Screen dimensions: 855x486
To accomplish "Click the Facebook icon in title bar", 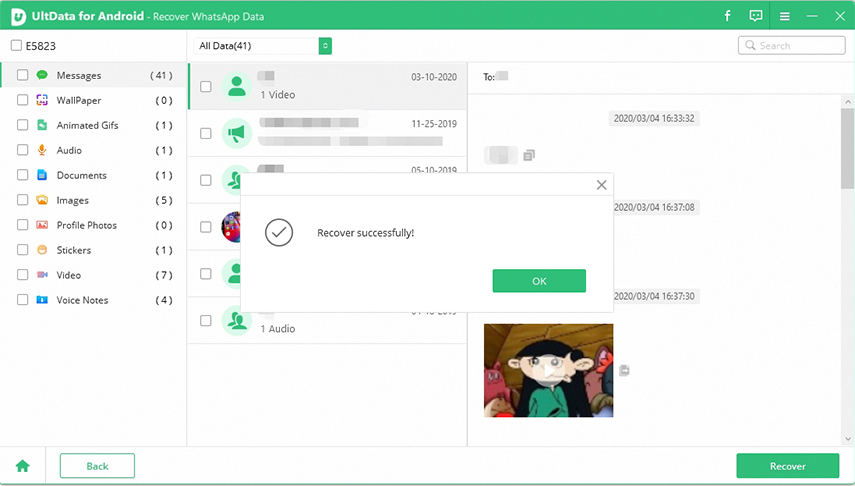I will [x=727, y=17].
